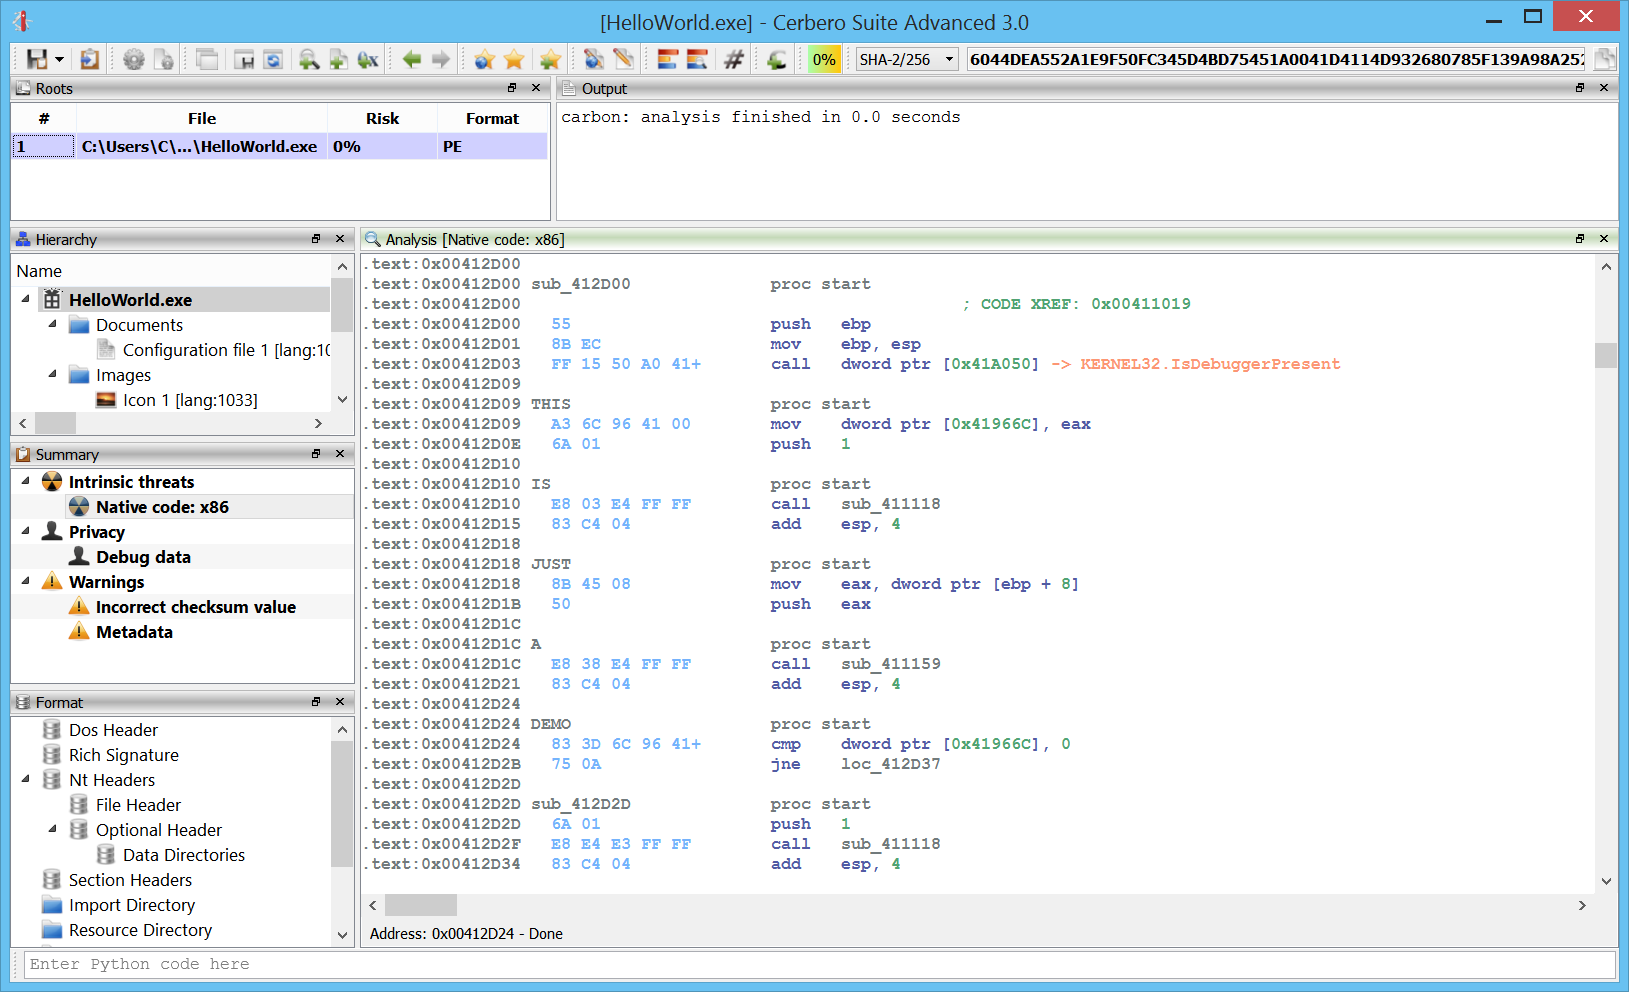
Task: Click the hash (#) toolbar icon
Action: click(x=734, y=59)
